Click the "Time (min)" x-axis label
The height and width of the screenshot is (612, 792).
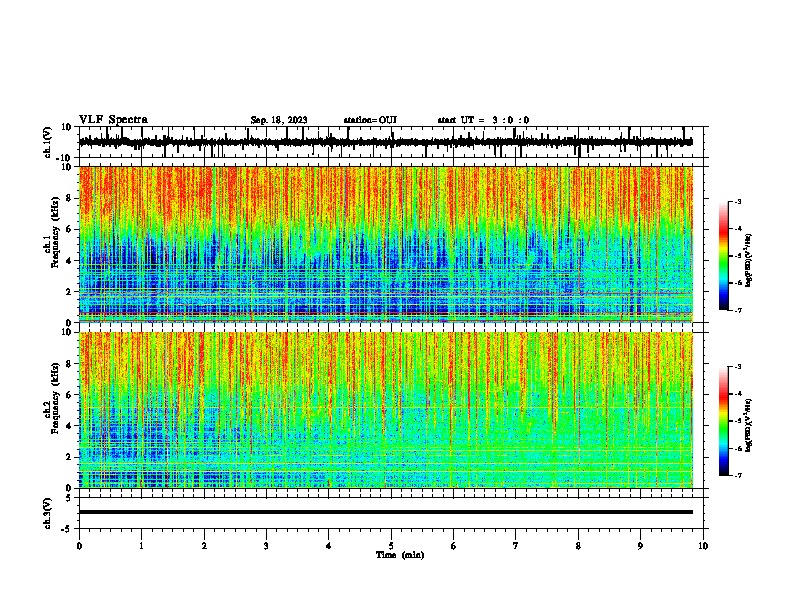click(400, 555)
